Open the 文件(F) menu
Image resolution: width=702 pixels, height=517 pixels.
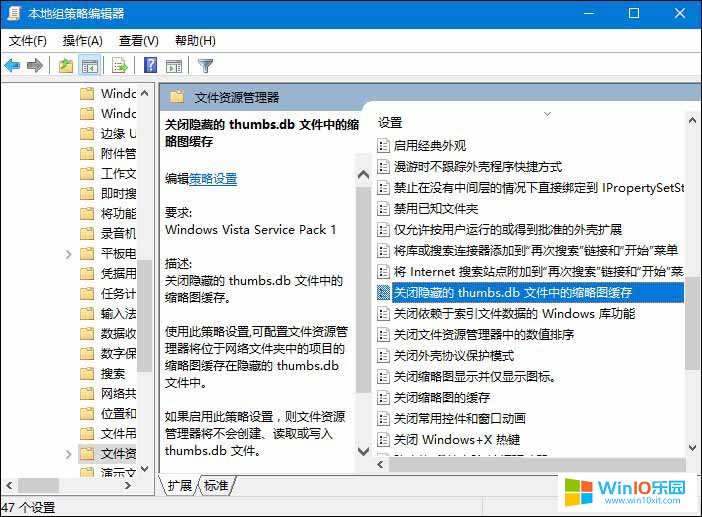28,41
